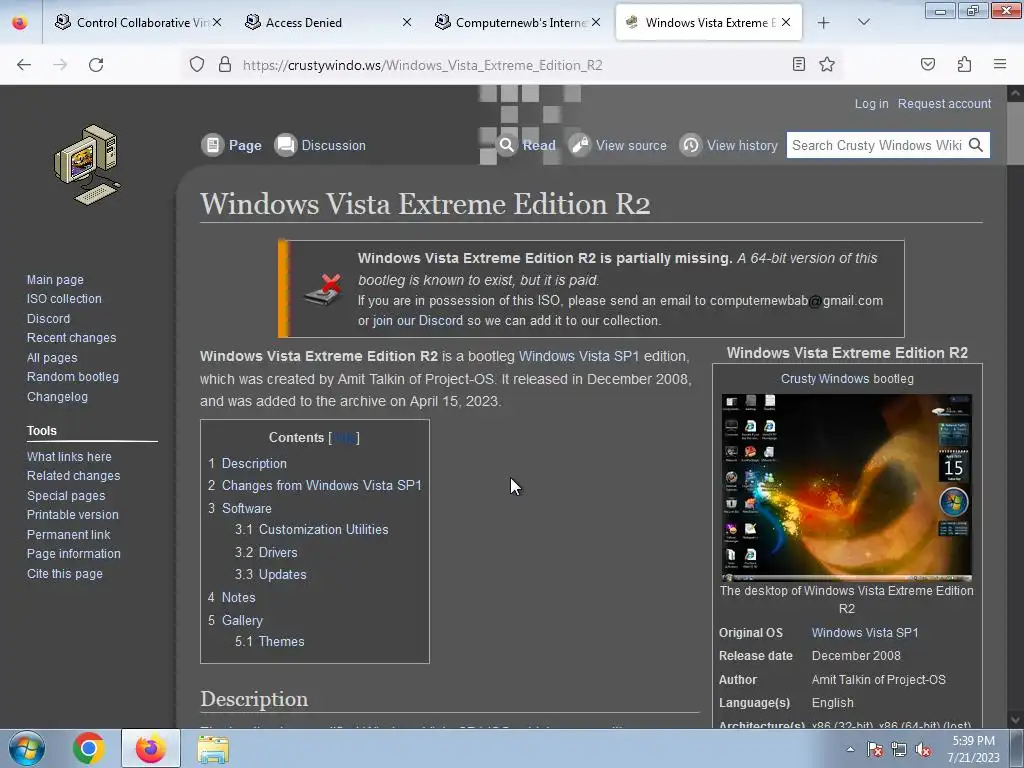Click What links here tool
The height and width of the screenshot is (768, 1024).
tap(69, 456)
